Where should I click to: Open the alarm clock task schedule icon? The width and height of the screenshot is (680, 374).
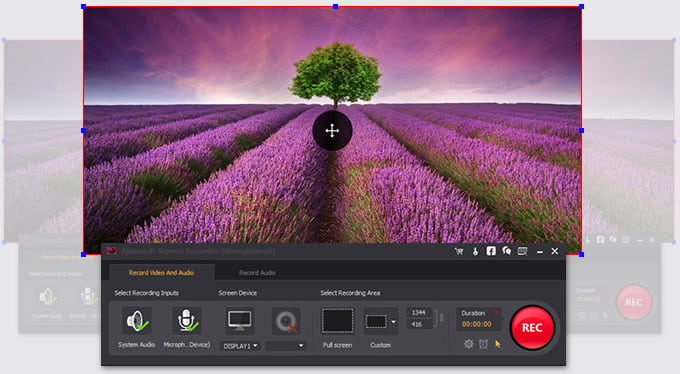click(x=483, y=344)
